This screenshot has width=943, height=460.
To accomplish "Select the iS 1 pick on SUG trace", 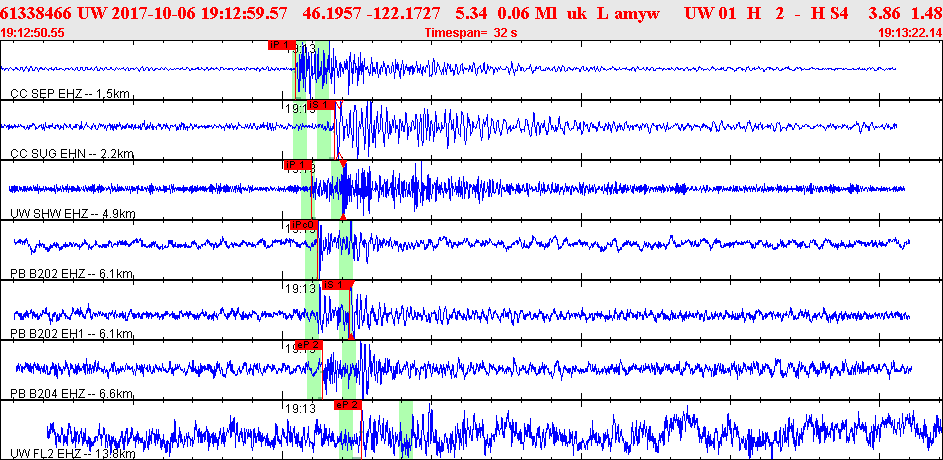I will [322, 105].
